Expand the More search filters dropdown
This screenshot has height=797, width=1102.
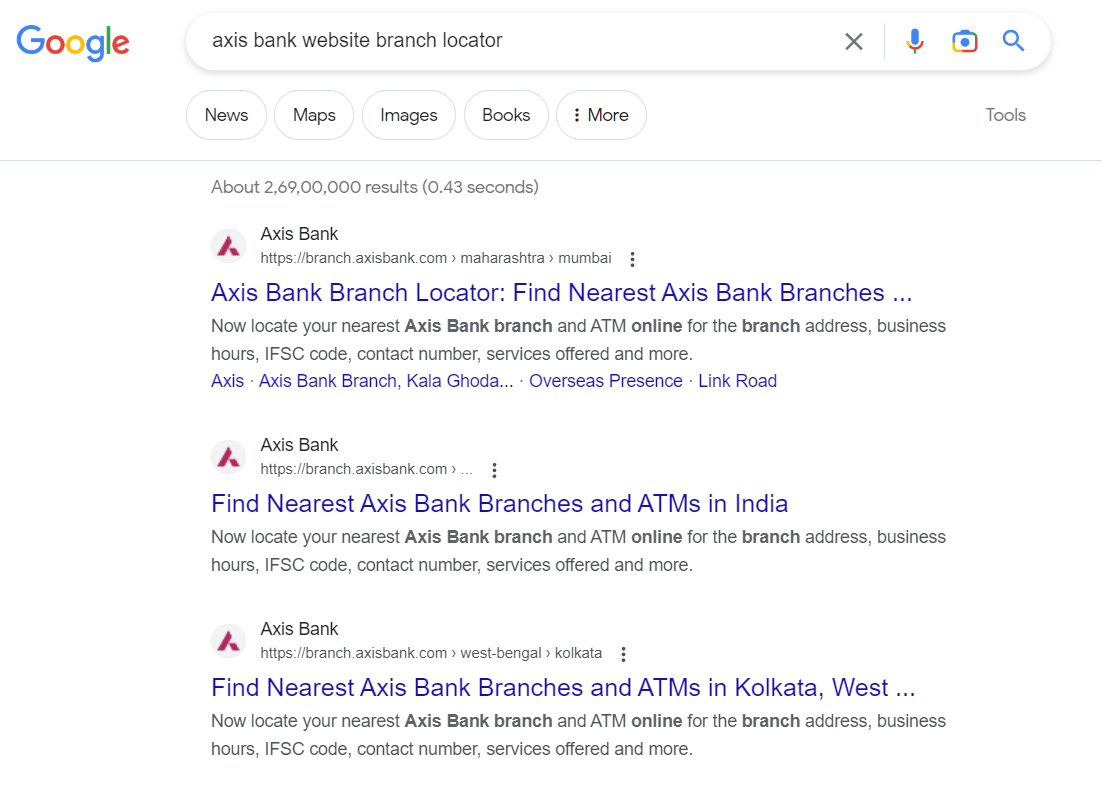click(601, 115)
